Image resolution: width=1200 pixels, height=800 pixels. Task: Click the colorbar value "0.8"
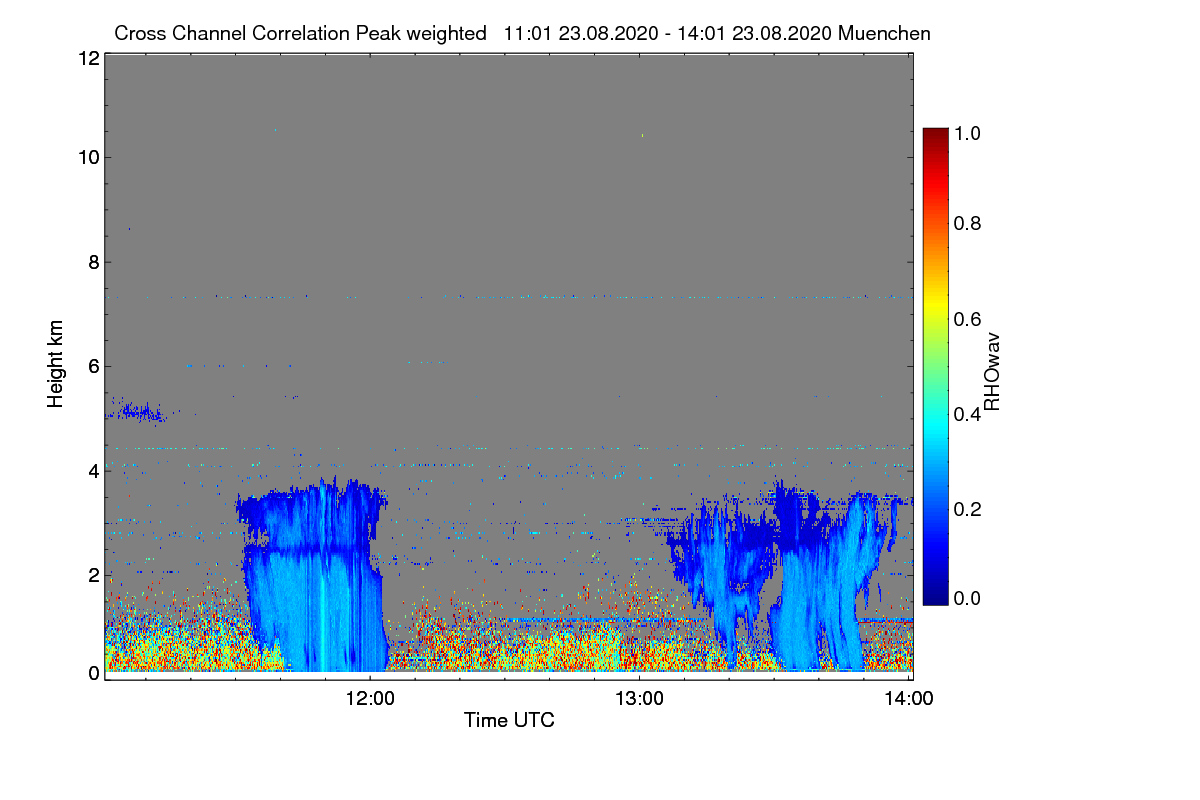[x=968, y=223]
